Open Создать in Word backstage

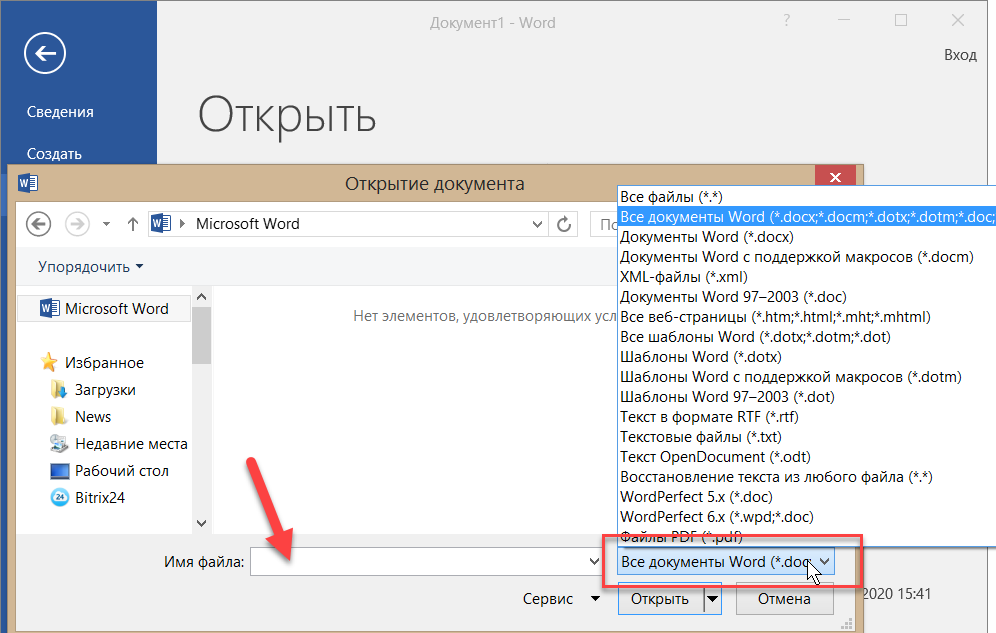pyautogui.click(x=54, y=154)
